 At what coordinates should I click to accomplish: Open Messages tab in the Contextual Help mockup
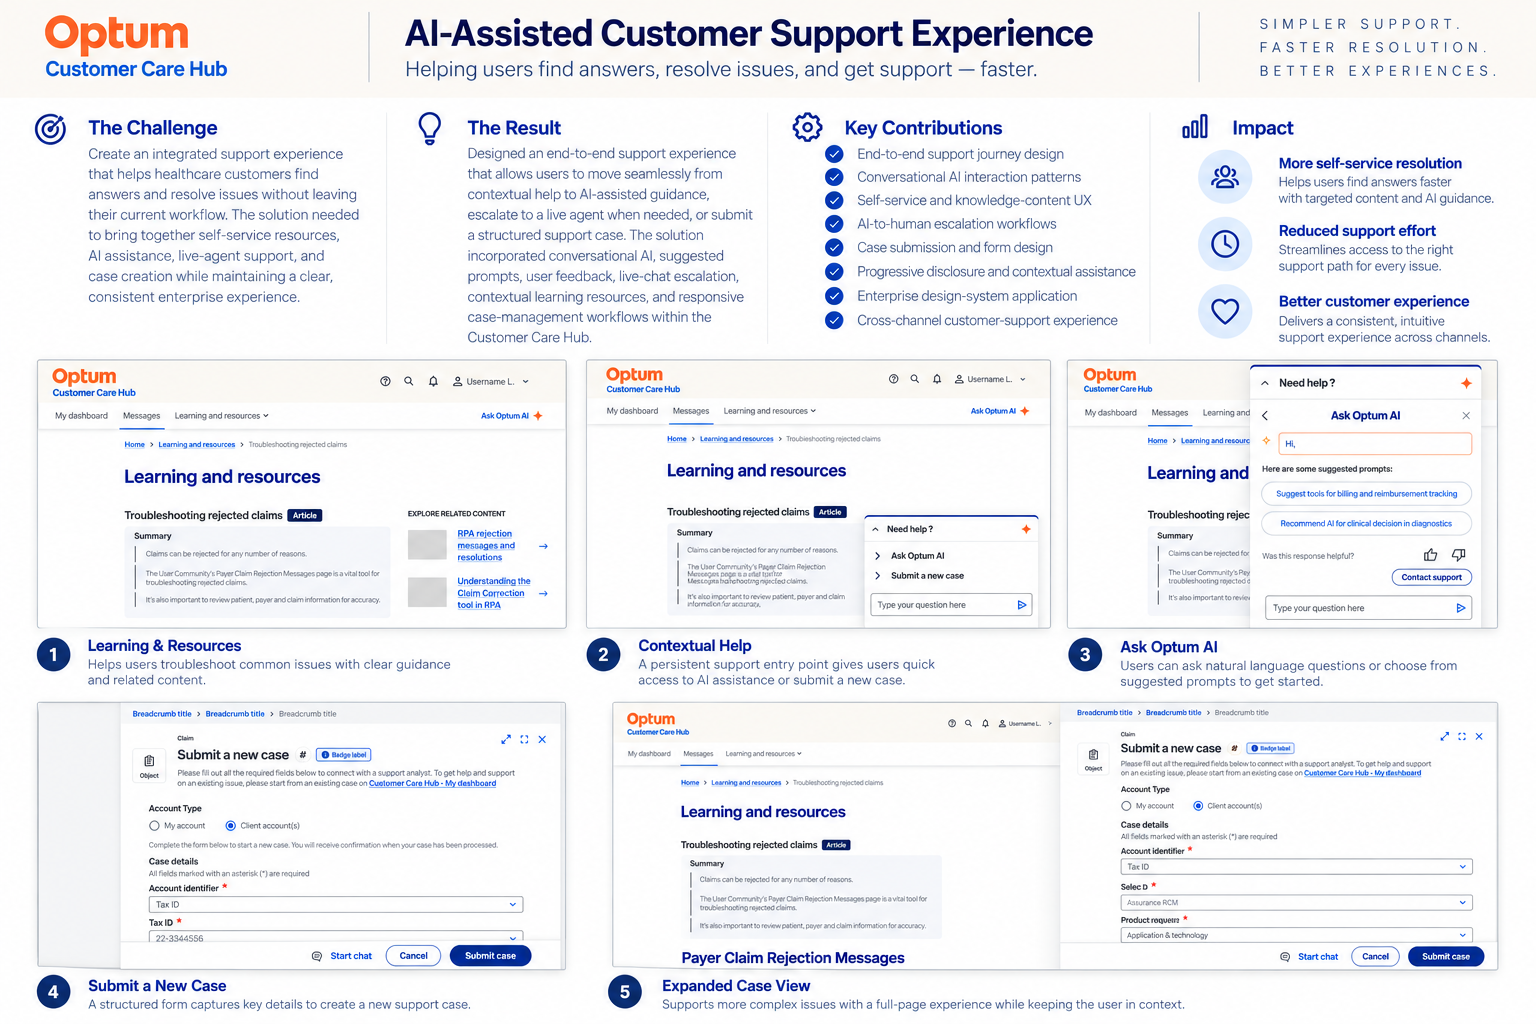pyautogui.click(x=691, y=411)
